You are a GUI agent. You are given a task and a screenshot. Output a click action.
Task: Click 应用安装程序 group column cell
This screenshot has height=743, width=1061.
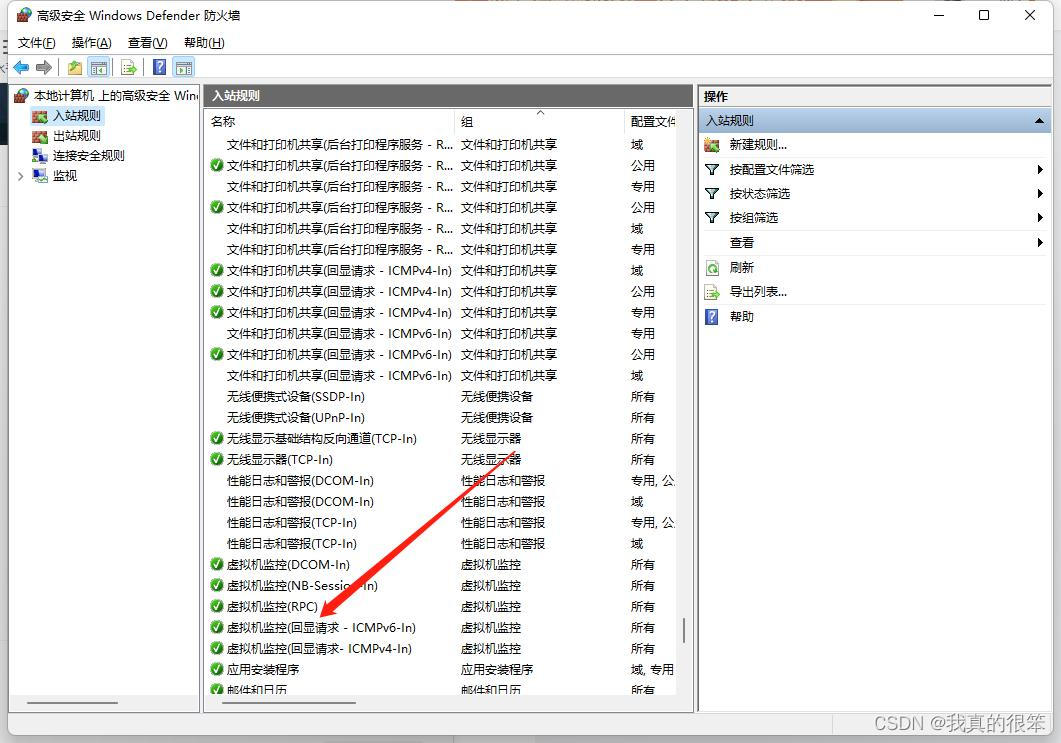[x=497, y=669]
